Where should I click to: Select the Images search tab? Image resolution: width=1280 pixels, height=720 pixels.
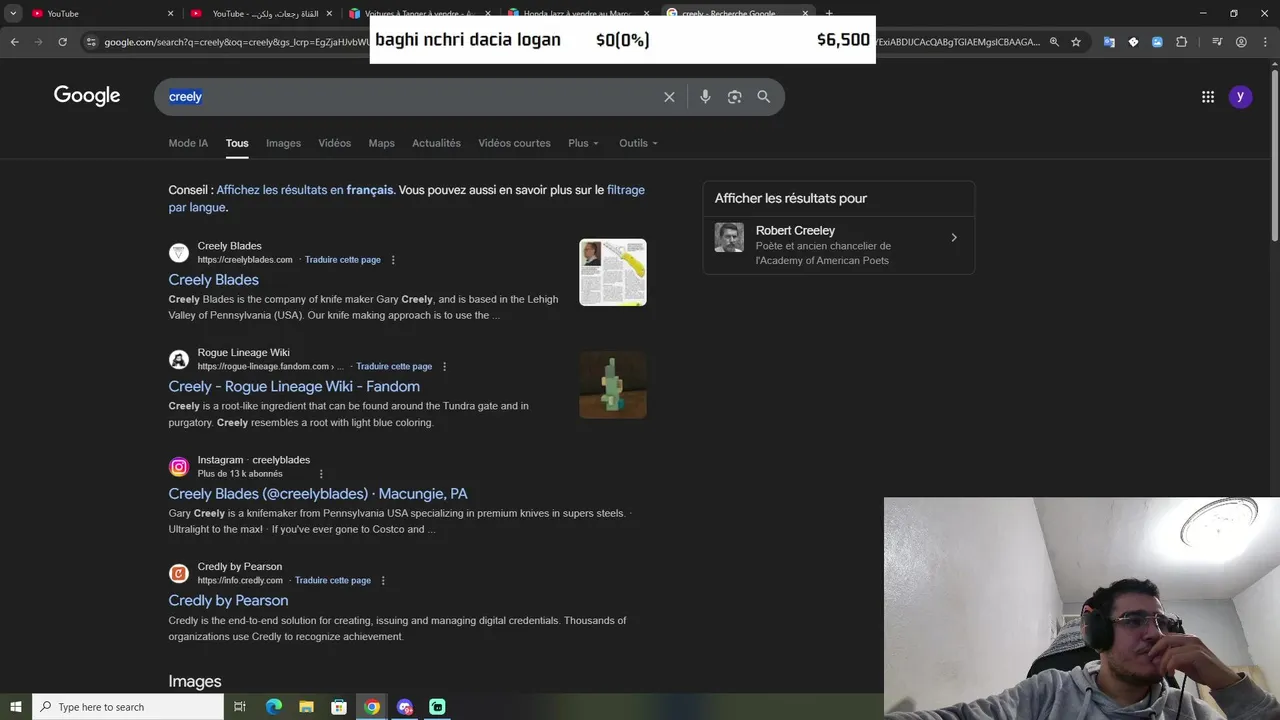(283, 143)
